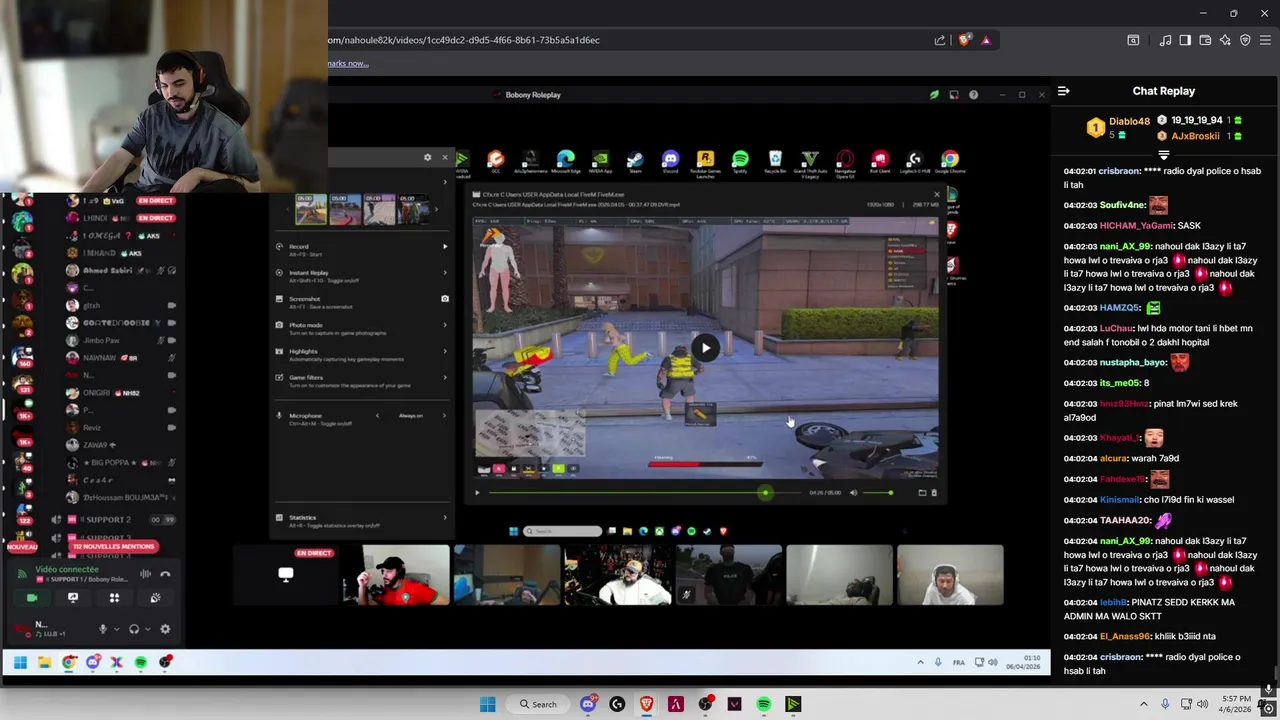Open the tab search icon in Brave
Image resolution: width=1280 pixels, height=720 pixels.
pyautogui.click(x=1133, y=40)
